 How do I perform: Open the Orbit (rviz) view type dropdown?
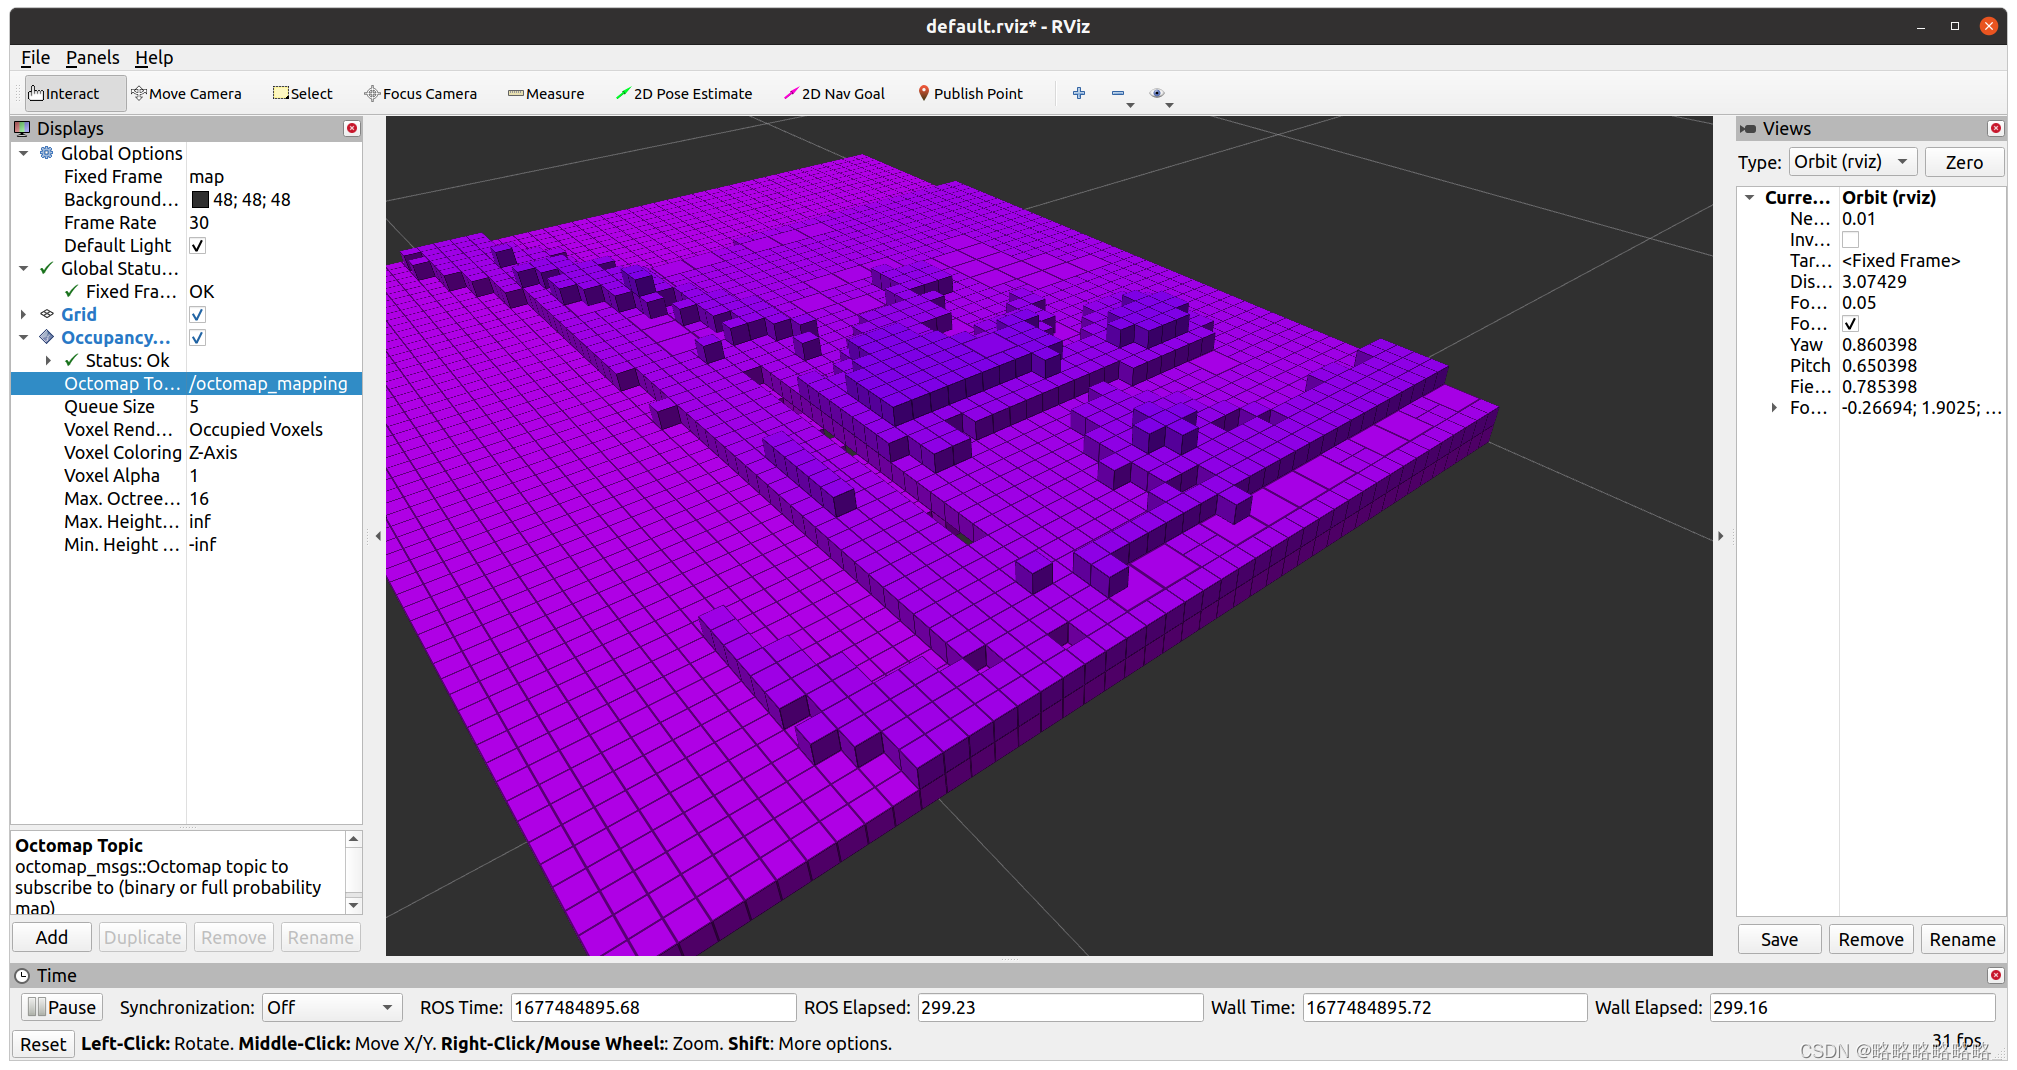click(x=1852, y=161)
